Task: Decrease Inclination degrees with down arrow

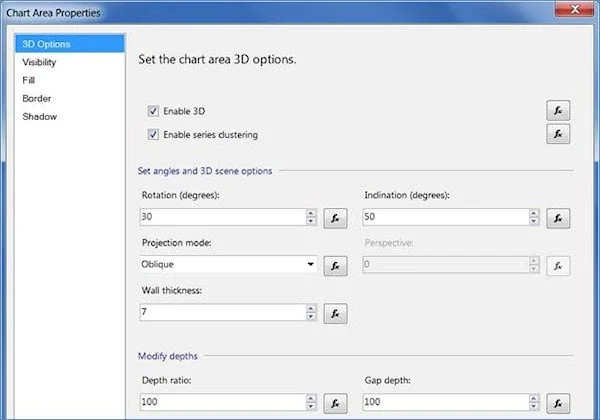Action: click(534, 221)
